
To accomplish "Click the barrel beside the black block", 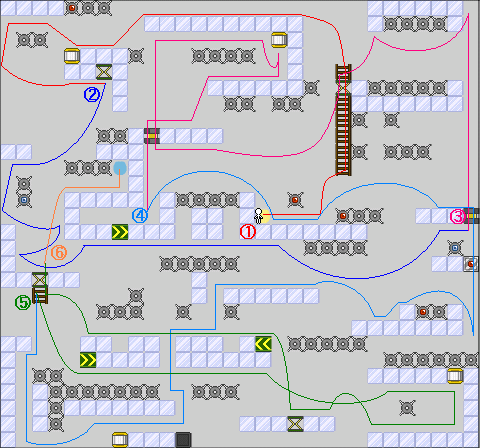I will pos(120,440).
